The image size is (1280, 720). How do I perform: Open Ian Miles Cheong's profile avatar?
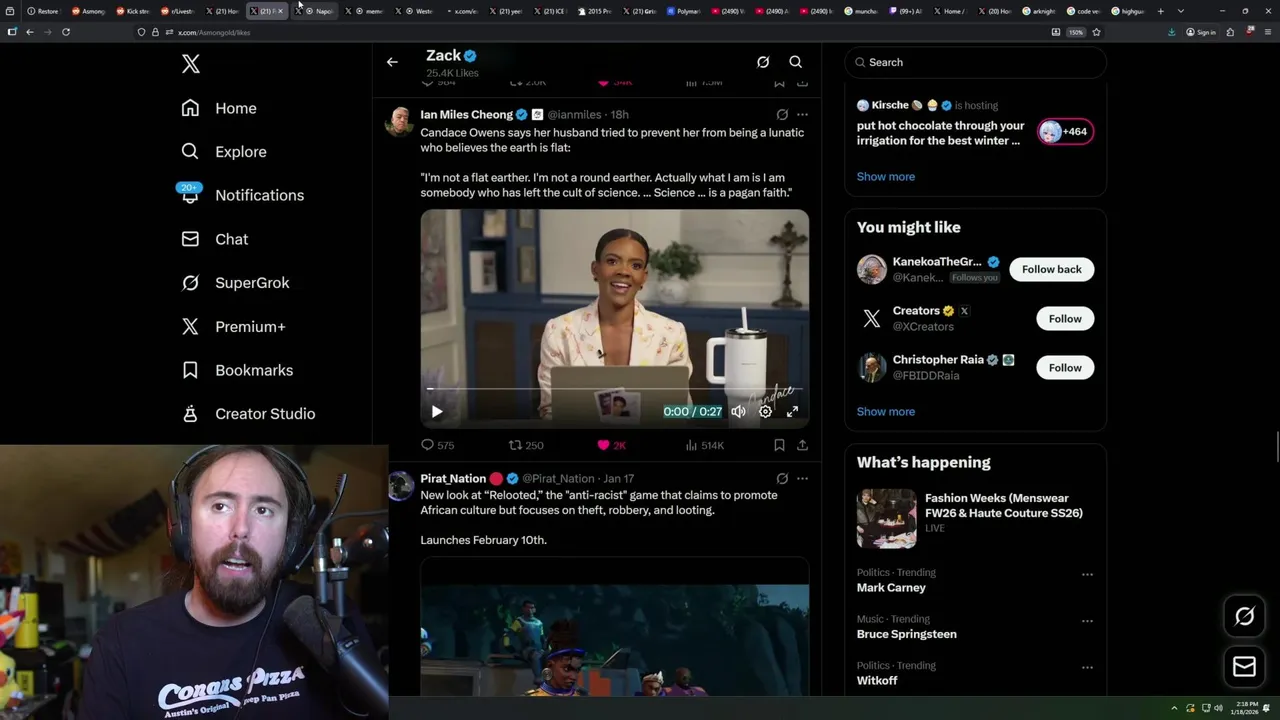tap(400, 120)
